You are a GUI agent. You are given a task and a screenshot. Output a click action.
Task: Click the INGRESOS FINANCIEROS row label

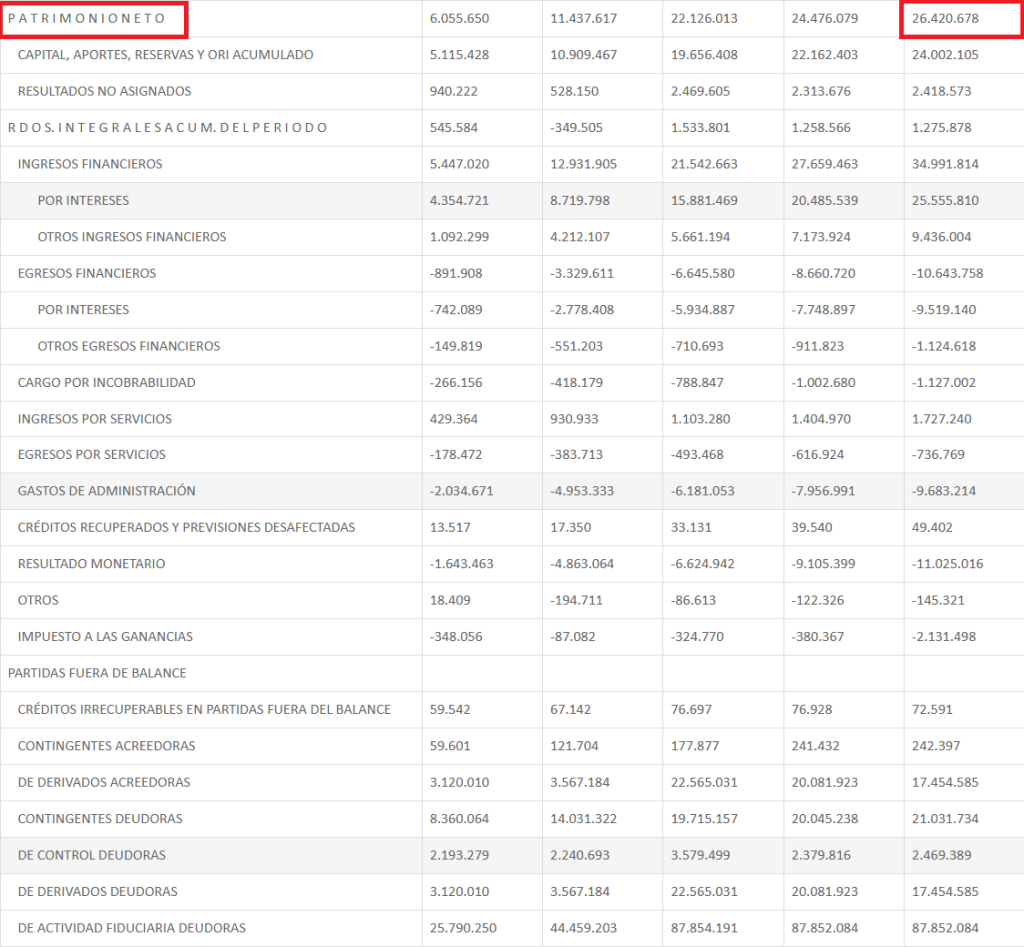[90, 164]
